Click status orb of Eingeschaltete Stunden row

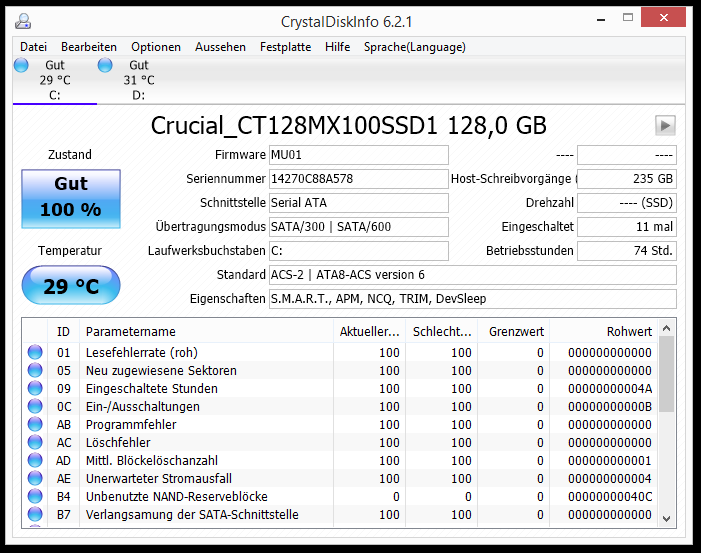pyautogui.click(x=35, y=388)
